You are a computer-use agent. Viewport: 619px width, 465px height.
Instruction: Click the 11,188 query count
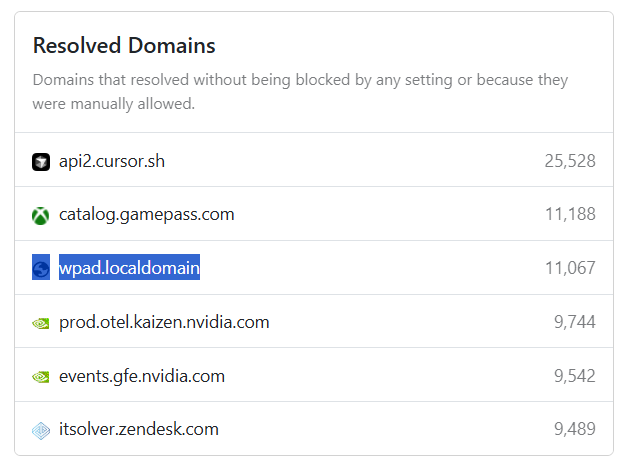tap(570, 214)
